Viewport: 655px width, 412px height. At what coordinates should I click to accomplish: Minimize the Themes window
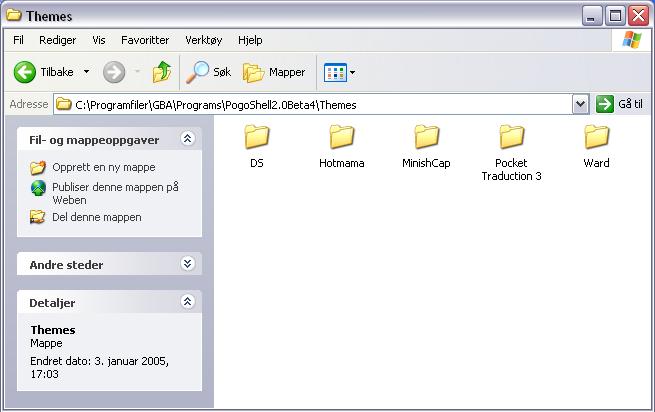pos(591,16)
